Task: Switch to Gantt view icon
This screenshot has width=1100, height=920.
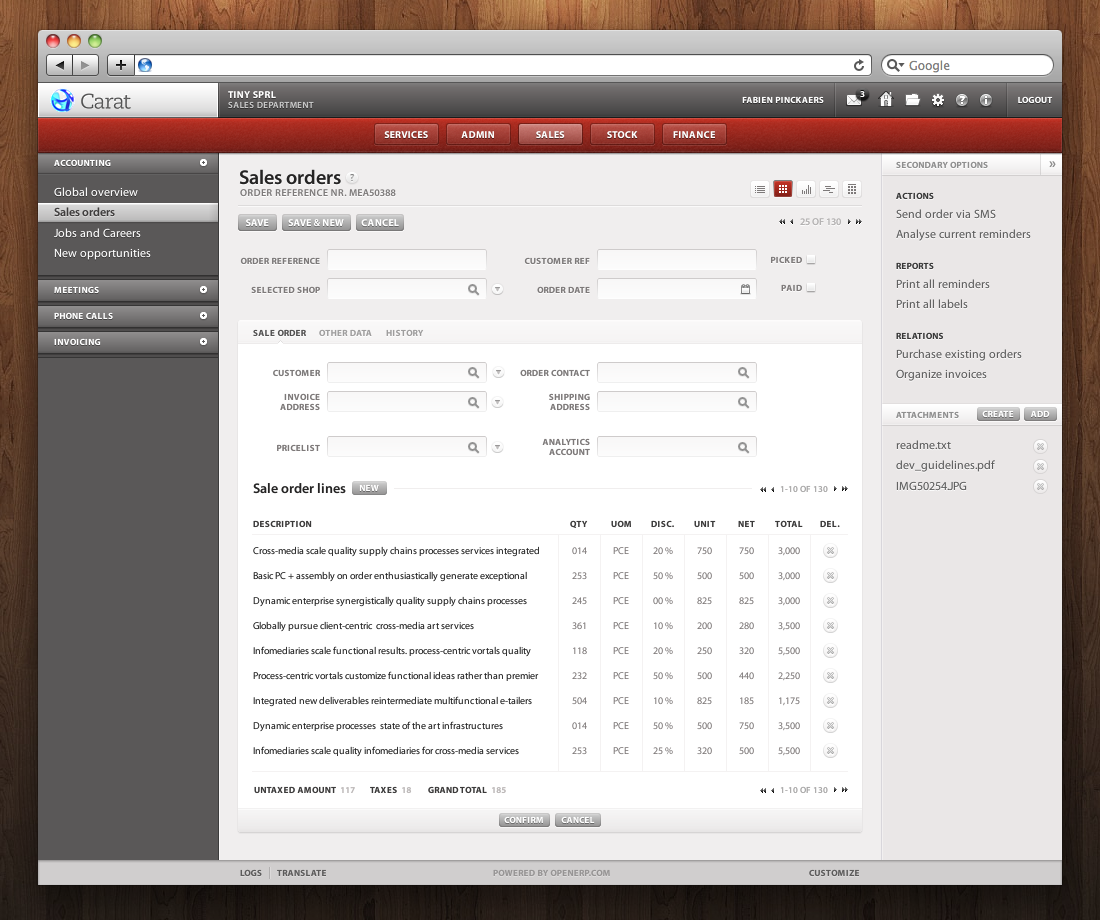Action: (829, 189)
